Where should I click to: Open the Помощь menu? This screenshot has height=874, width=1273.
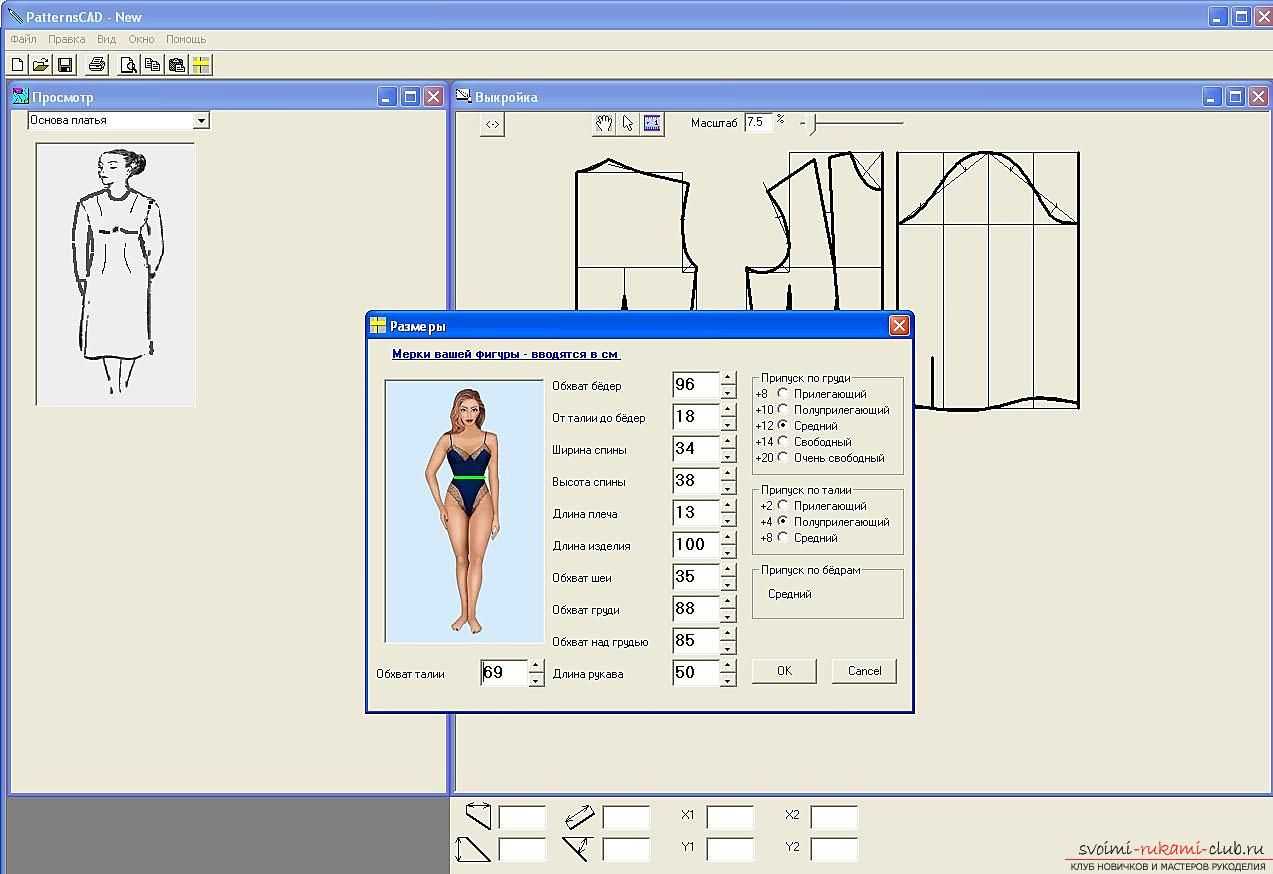186,40
